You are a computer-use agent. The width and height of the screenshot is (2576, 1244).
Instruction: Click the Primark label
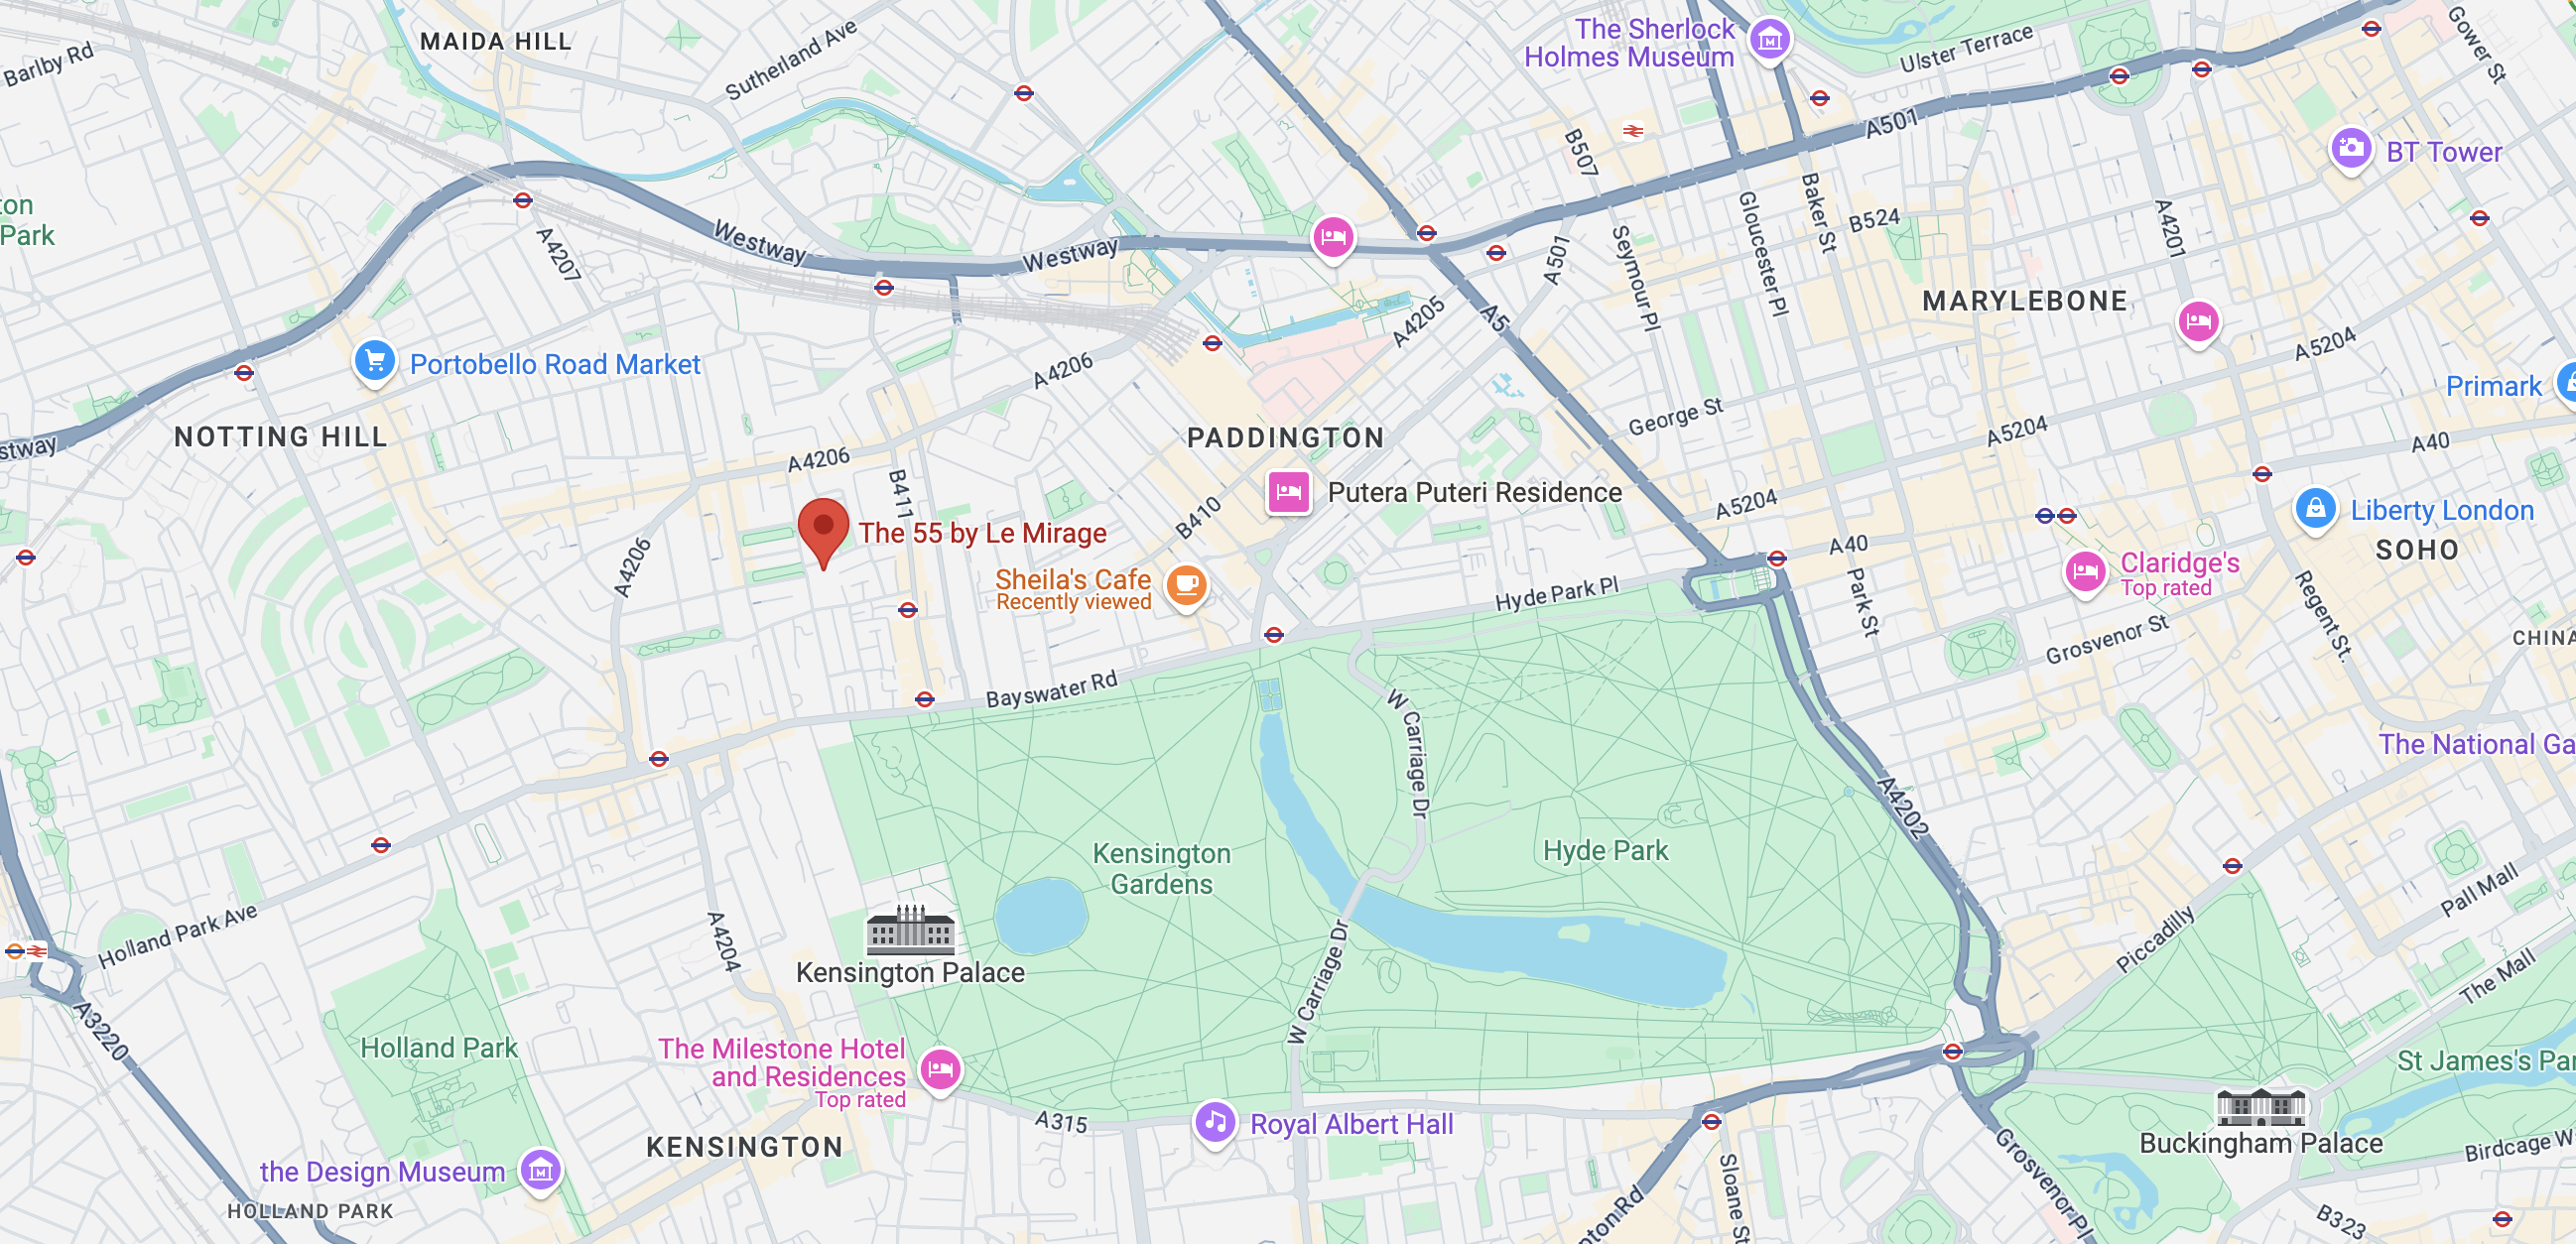[2493, 386]
